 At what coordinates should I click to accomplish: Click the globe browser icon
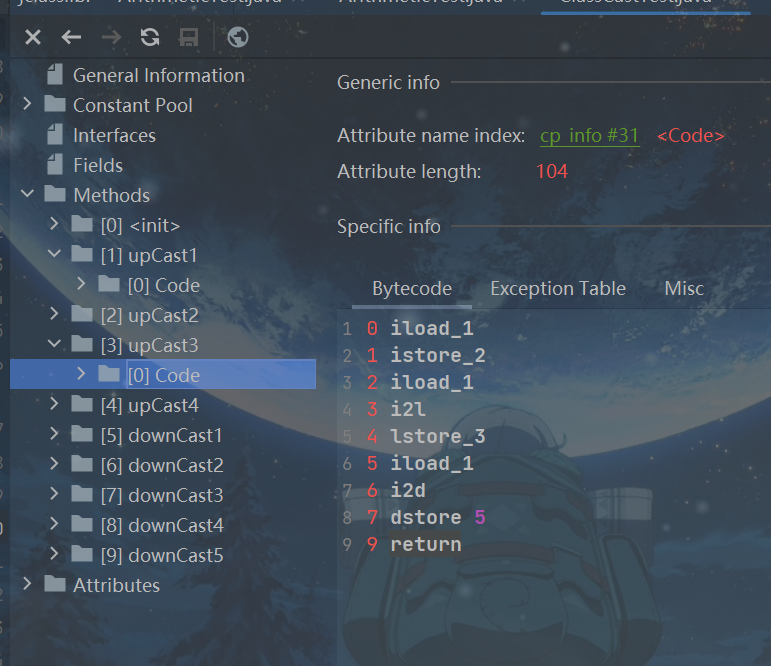pos(238,38)
